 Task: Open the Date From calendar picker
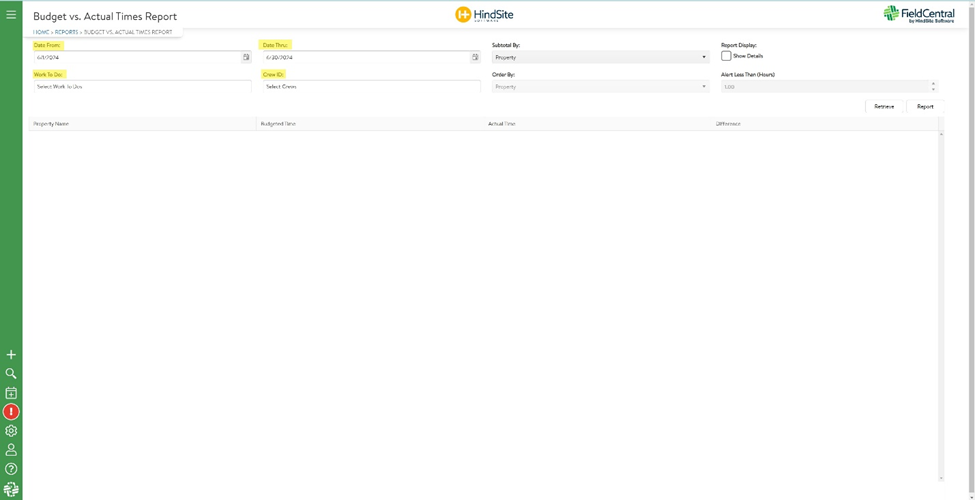(x=246, y=57)
